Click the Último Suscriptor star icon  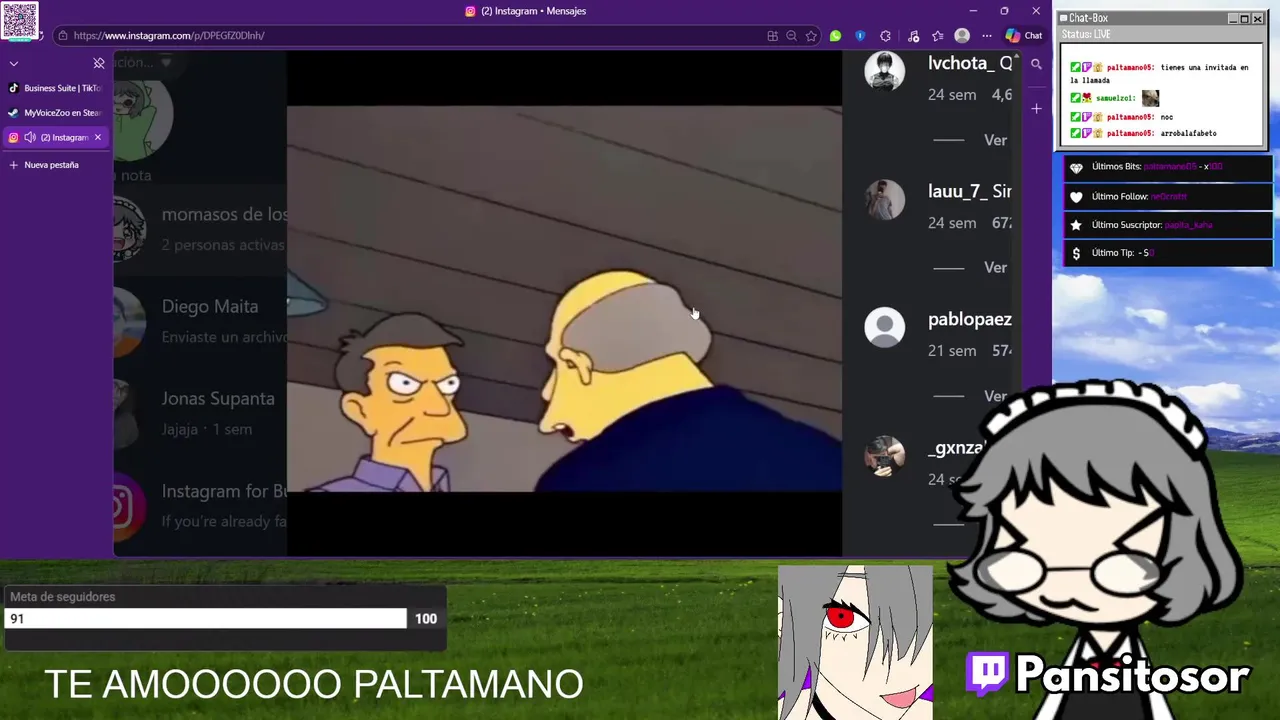pos(1076,225)
